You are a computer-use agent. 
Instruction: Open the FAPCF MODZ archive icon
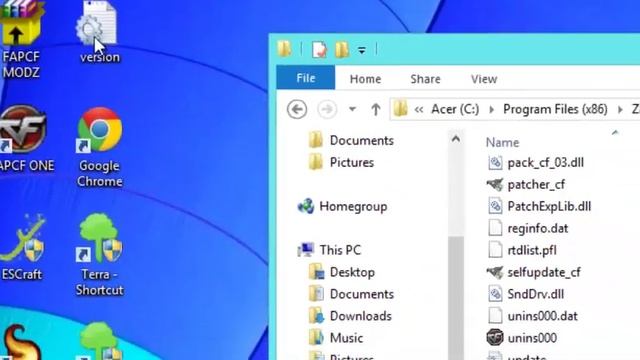click(x=21, y=39)
